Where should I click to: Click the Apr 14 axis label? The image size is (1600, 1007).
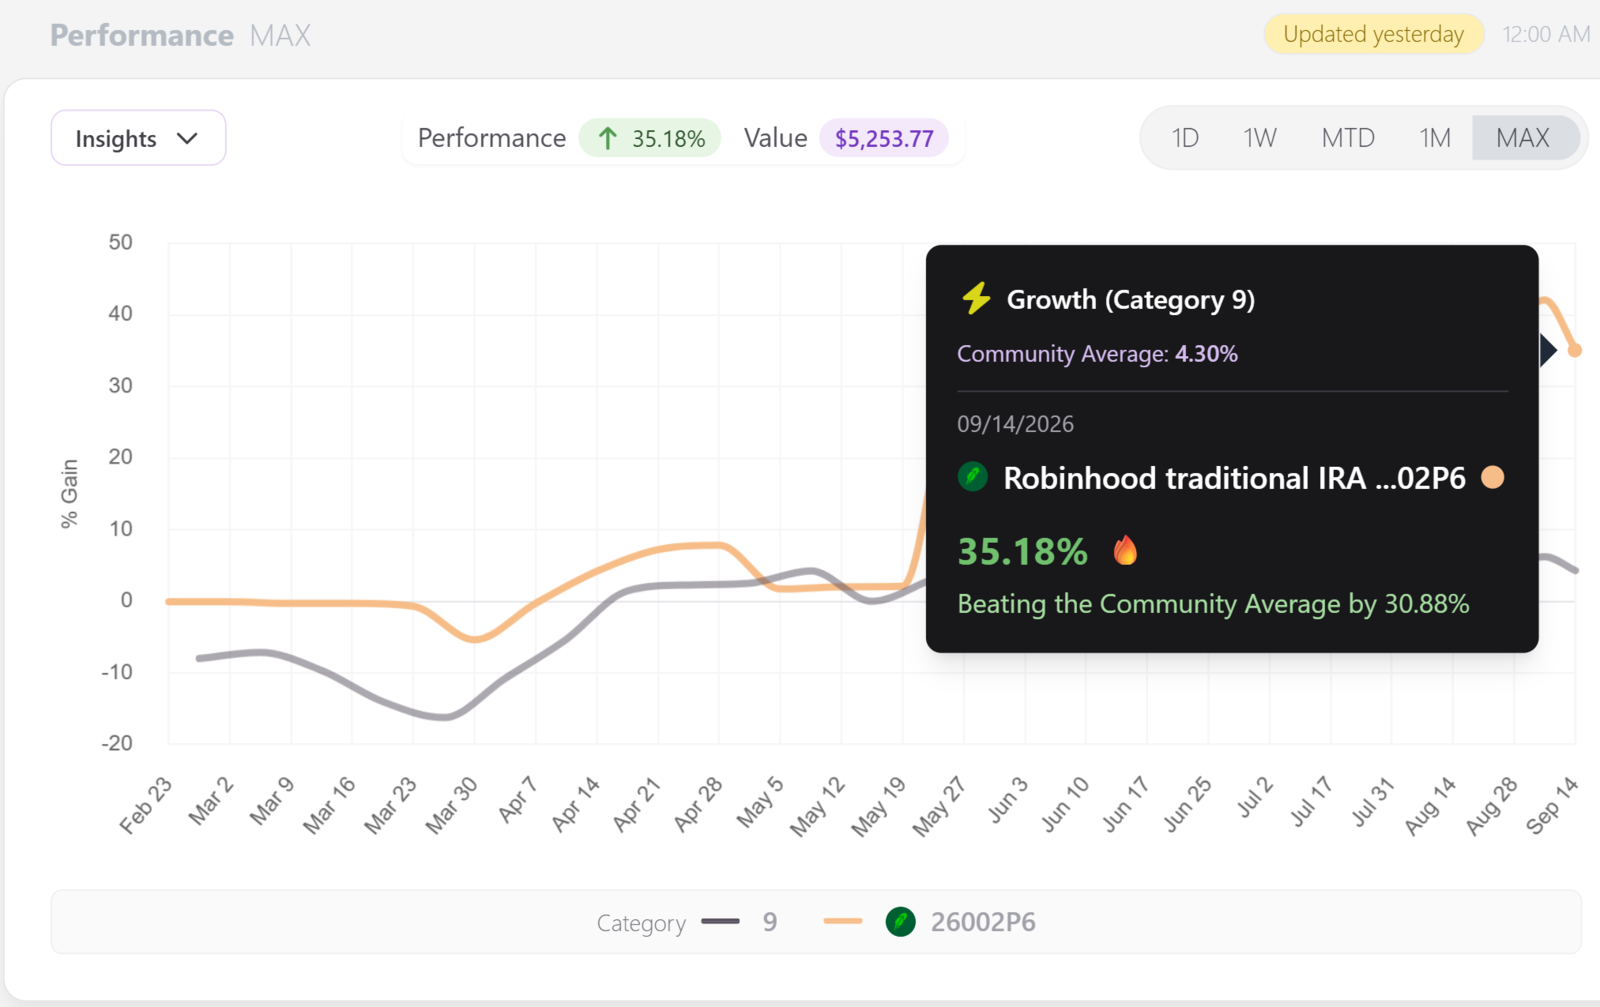577,804
